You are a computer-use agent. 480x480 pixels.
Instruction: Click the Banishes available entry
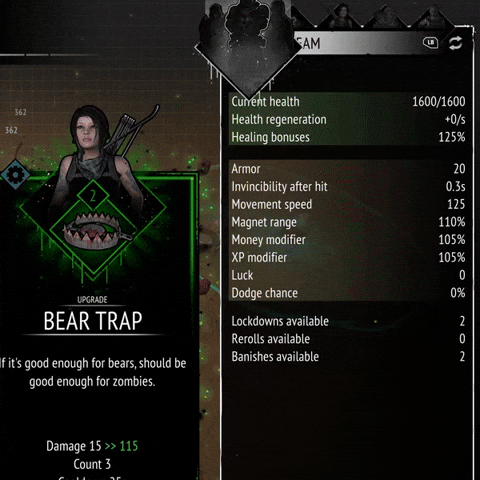click(348, 357)
